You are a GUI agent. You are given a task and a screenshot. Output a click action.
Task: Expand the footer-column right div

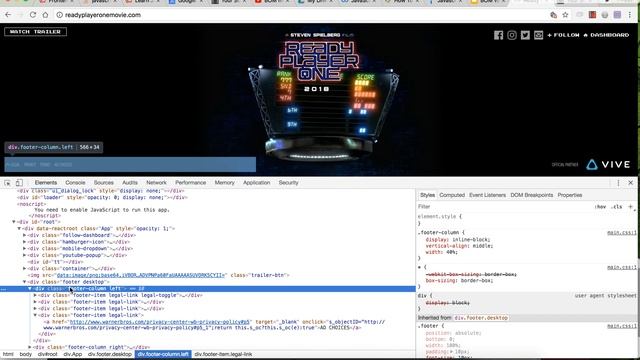(x=30, y=347)
